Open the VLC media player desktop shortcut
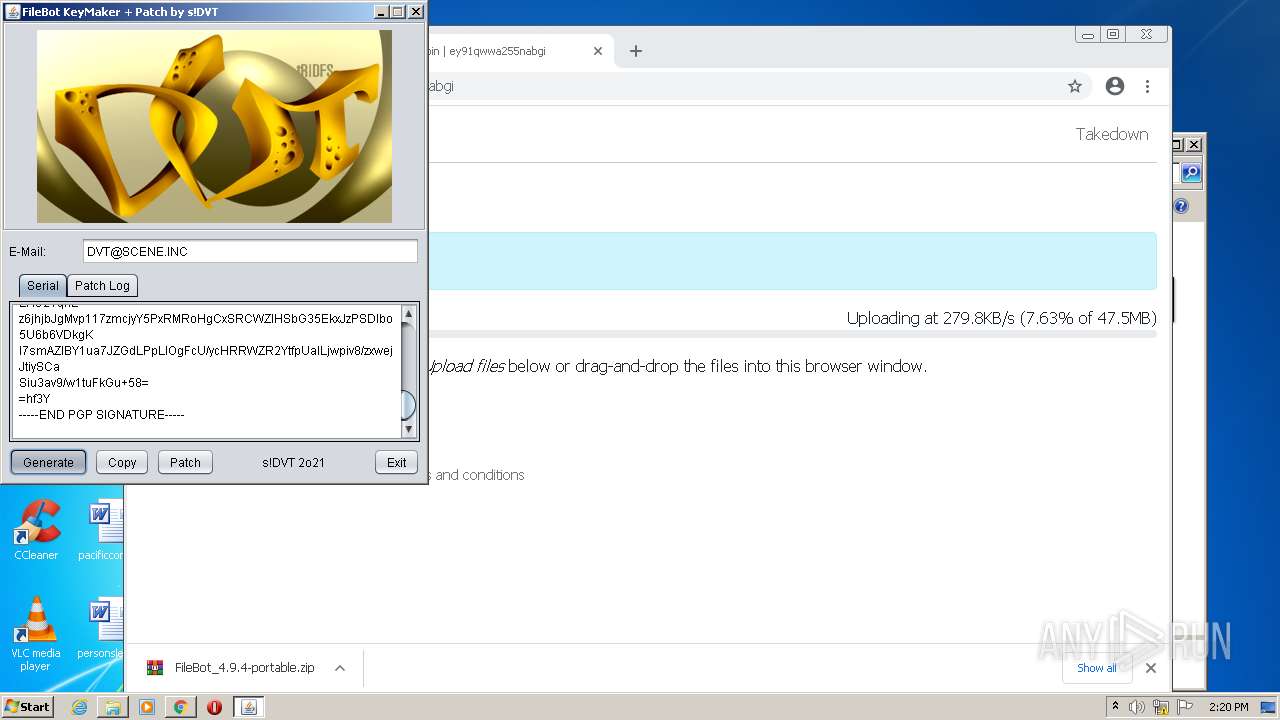Viewport: 1280px width, 720px height. [x=36, y=634]
